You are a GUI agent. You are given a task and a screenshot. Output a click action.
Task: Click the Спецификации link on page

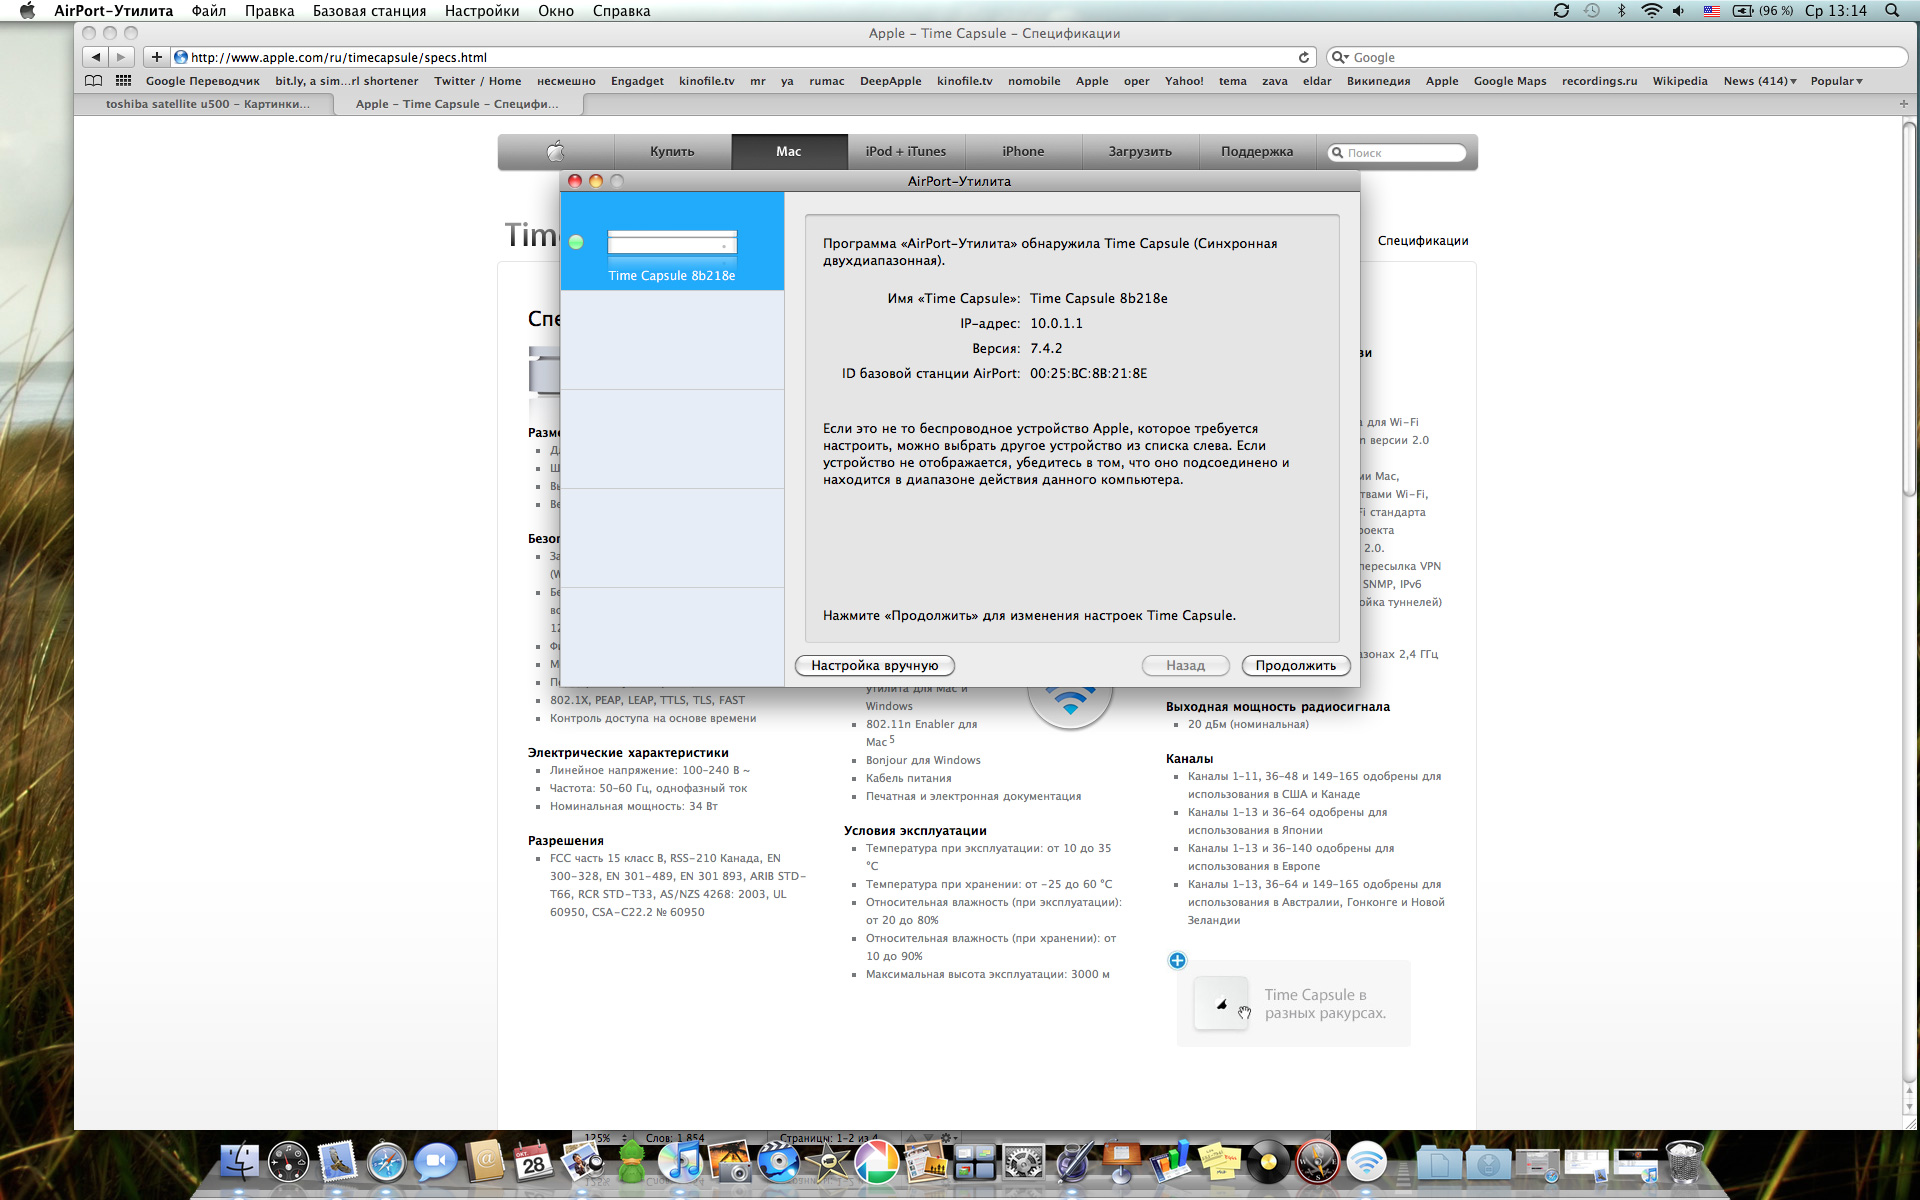point(1423,241)
